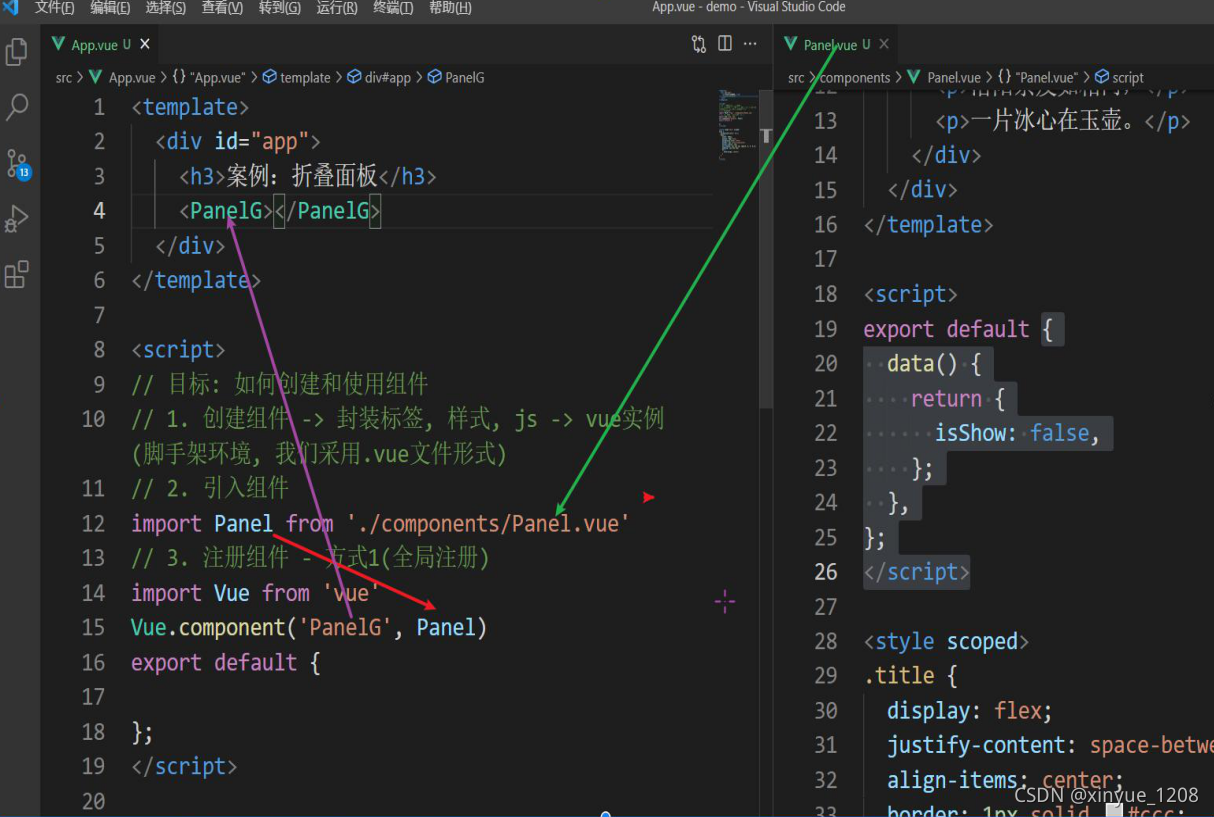Open the 帮助(H) menu
Screen dimensions: 1214x817
(x=450, y=8)
